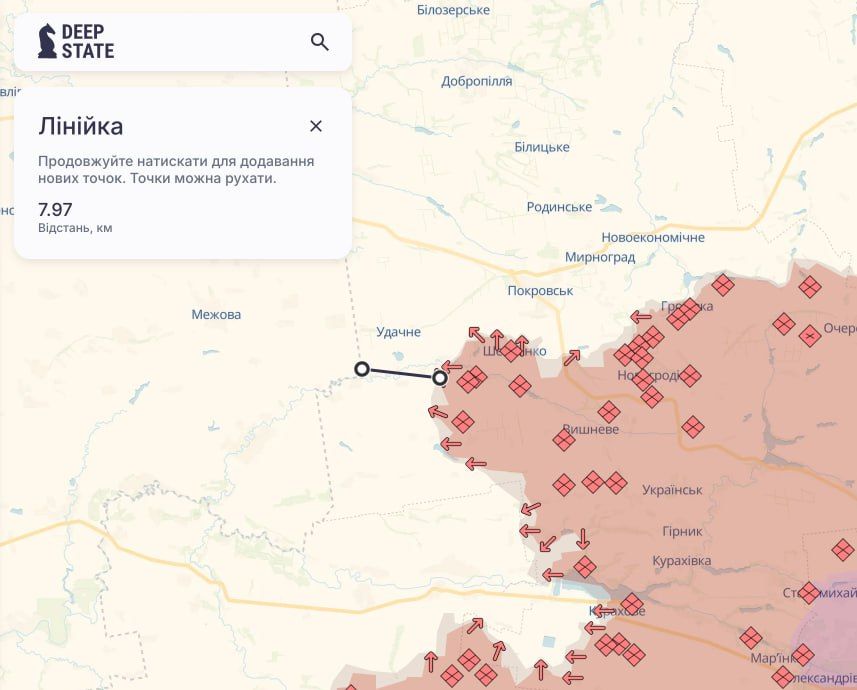Close the Лінійка ruler panel

[316, 126]
